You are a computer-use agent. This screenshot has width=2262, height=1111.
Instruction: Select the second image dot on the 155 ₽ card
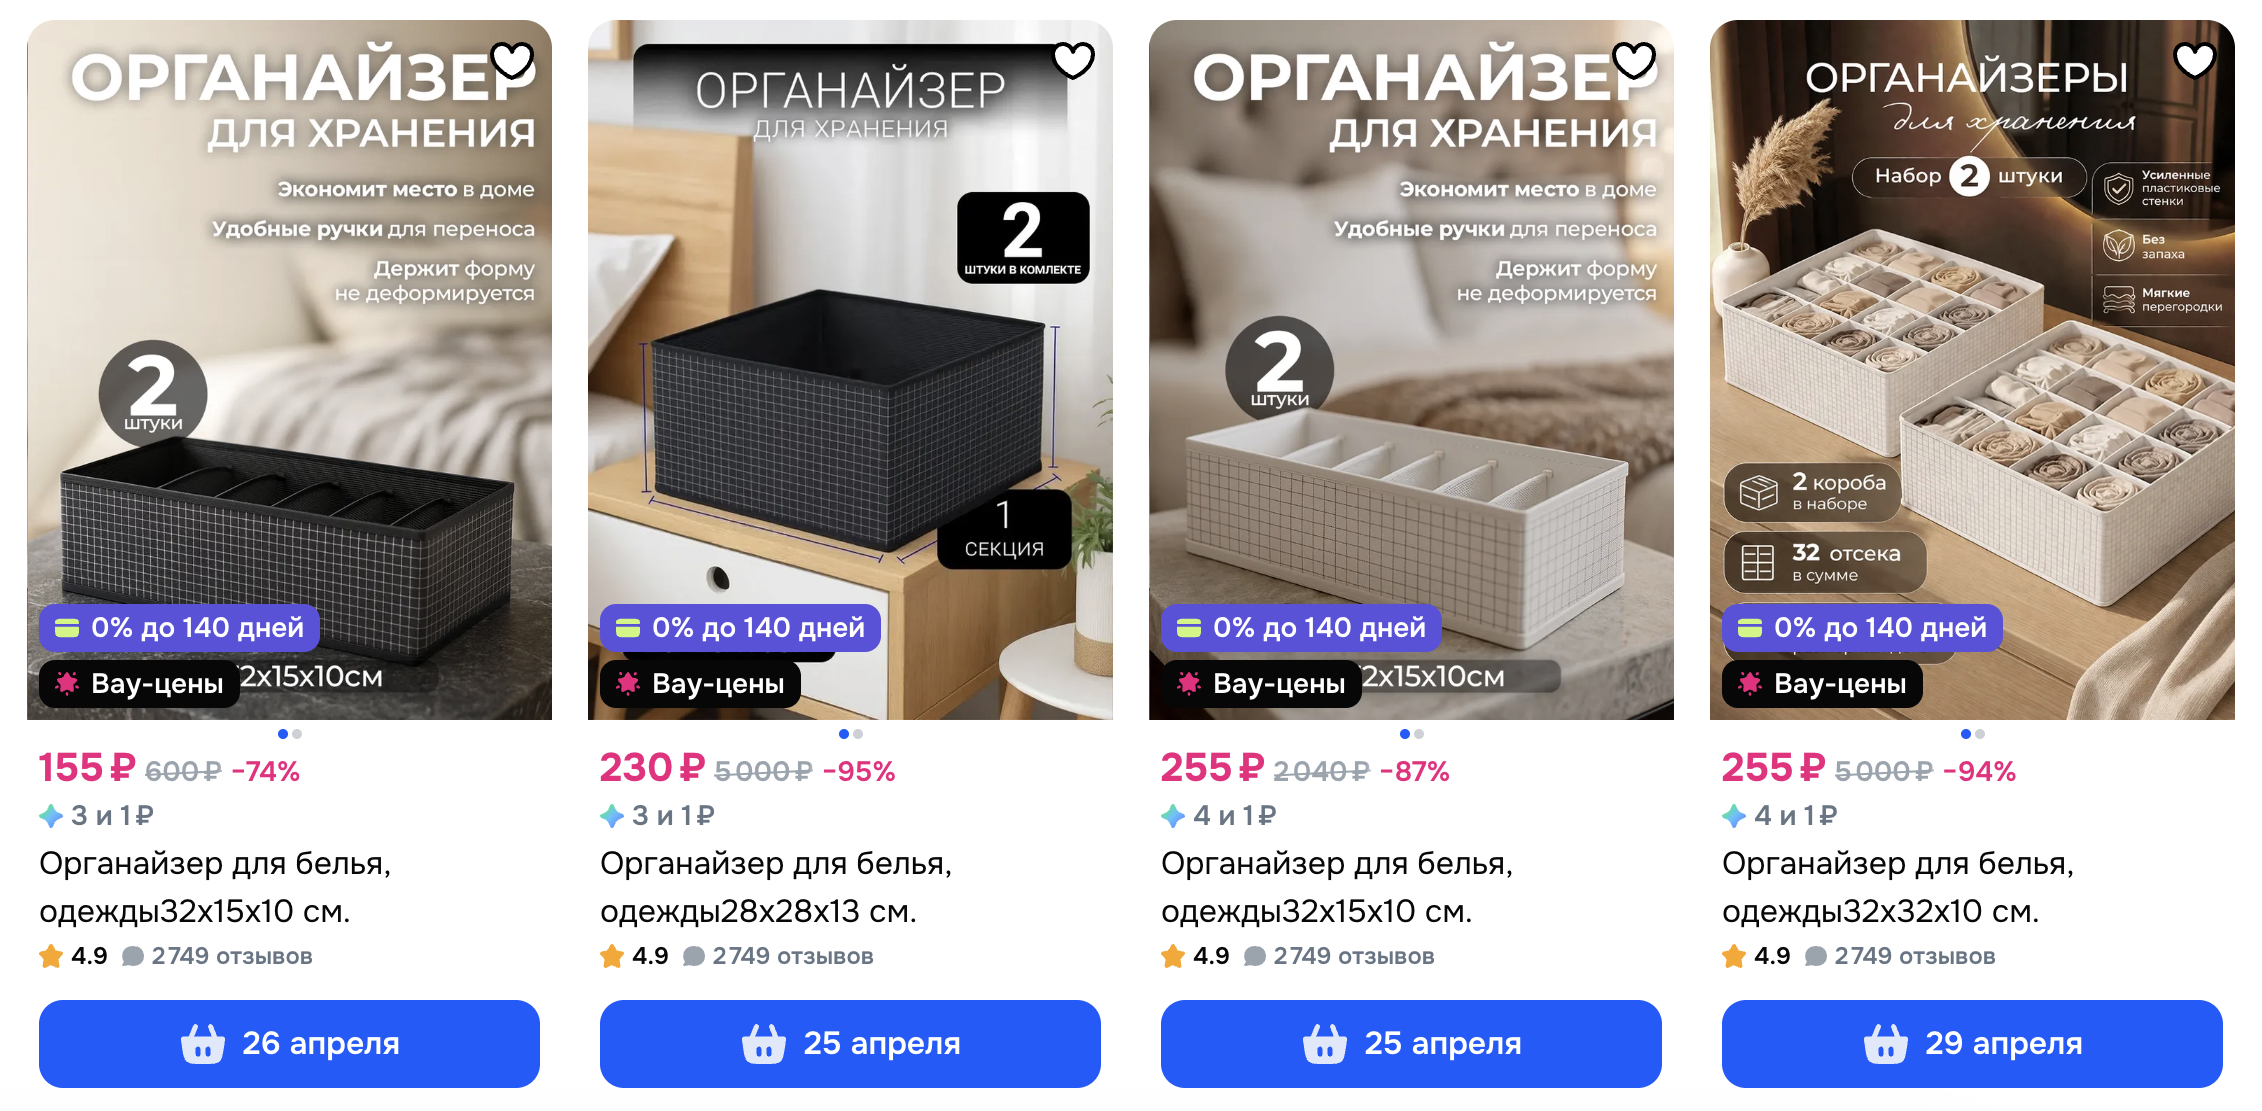[x=297, y=734]
